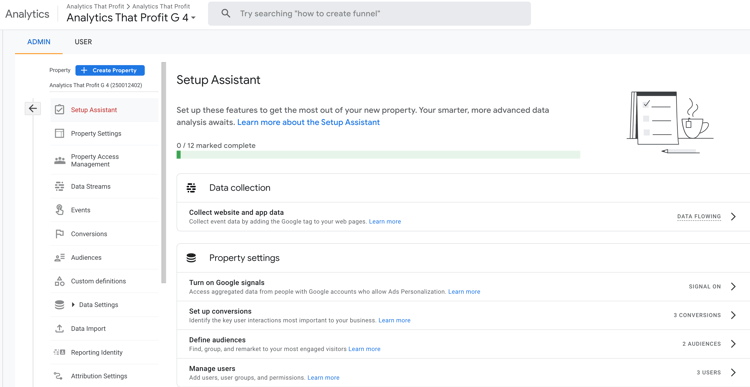The width and height of the screenshot is (750, 387).
Task: Click the Attribution Settings path icon
Action: [59, 376]
